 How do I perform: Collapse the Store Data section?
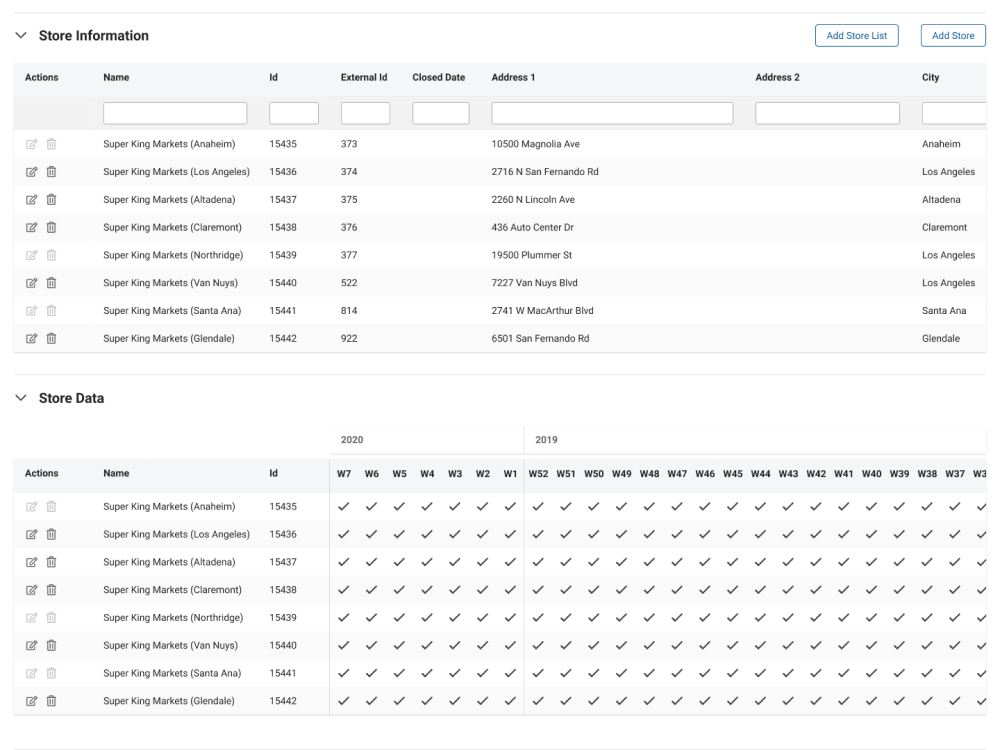point(21,398)
